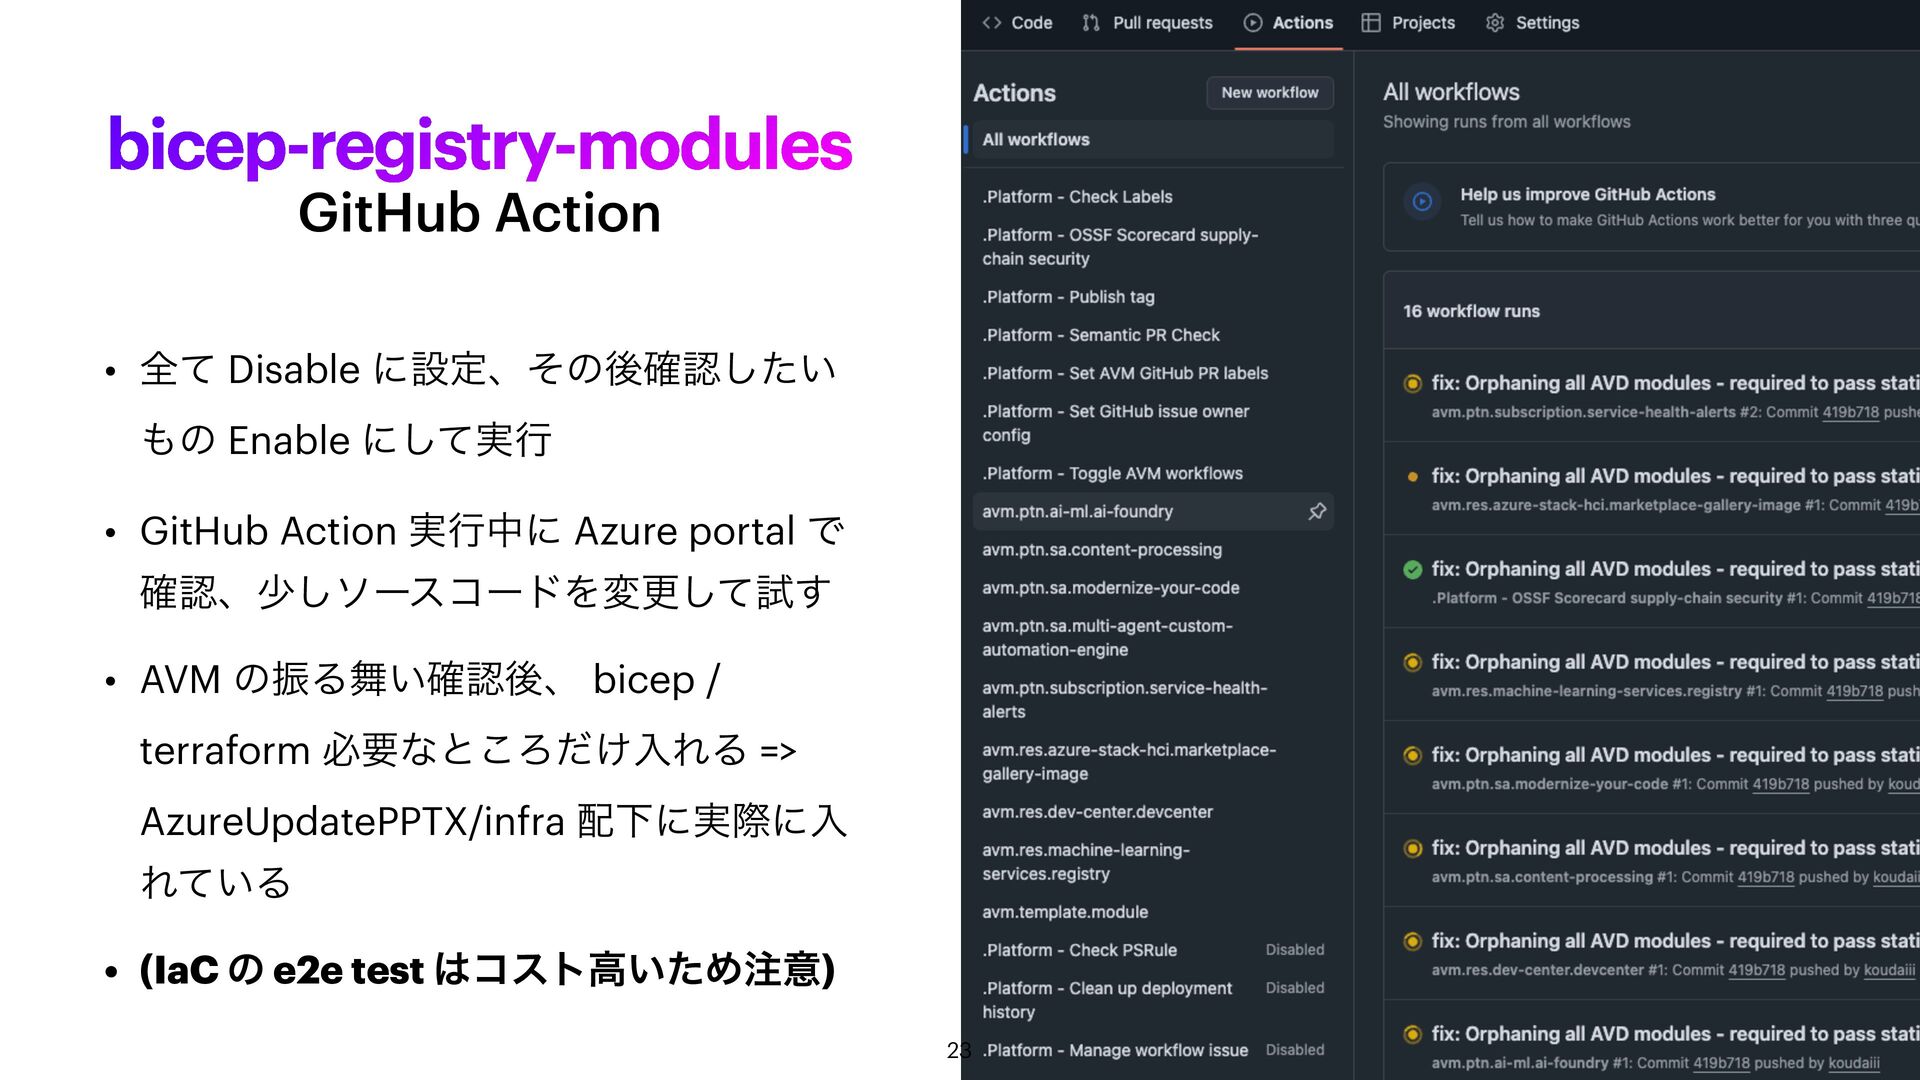The image size is (1920, 1080).
Task: Open .Platform - OSSF Scorecard supply-chain security workflow
Action: click(x=1120, y=247)
